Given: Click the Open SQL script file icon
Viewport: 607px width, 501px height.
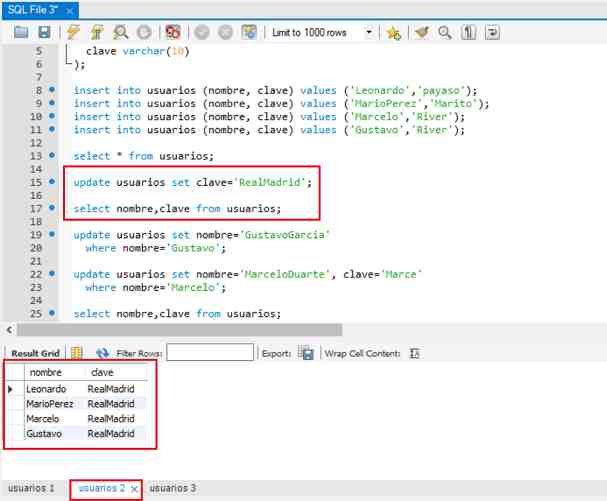Looking at the screenshot, I should 21,32.
